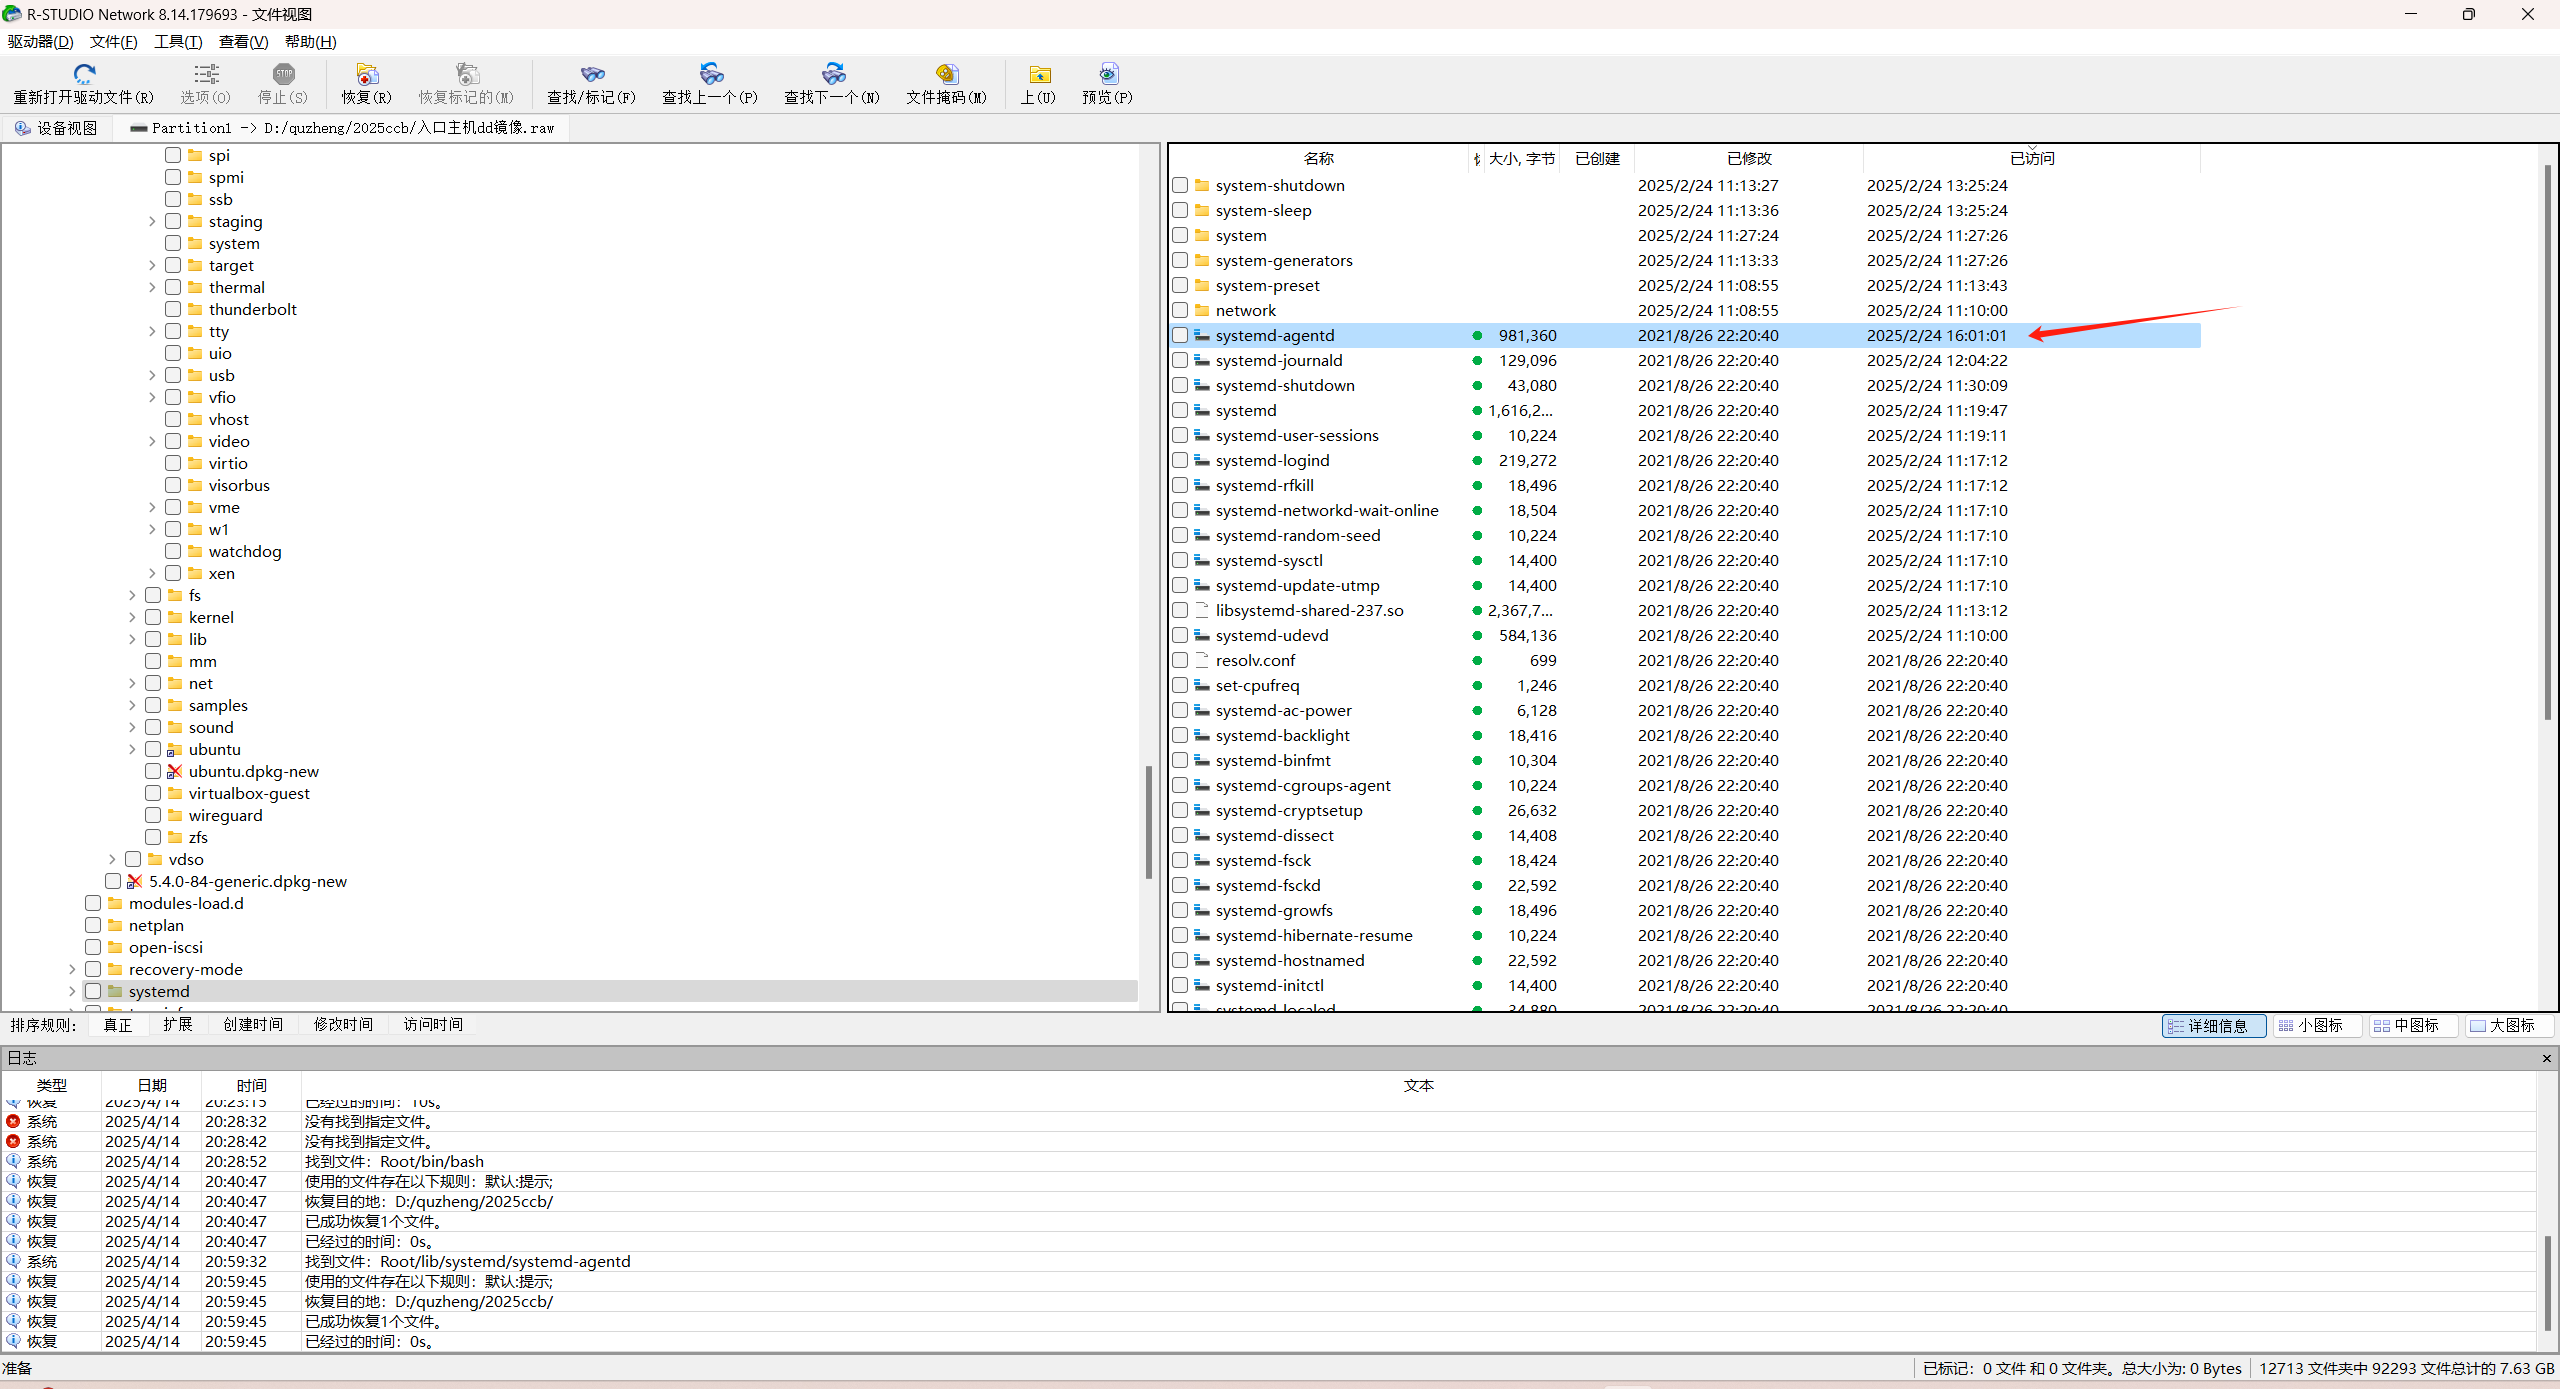This screenshot has height=1389, width=2560.
Task: Click the Recover (恢复) toolbar icon
Action: 367,74
